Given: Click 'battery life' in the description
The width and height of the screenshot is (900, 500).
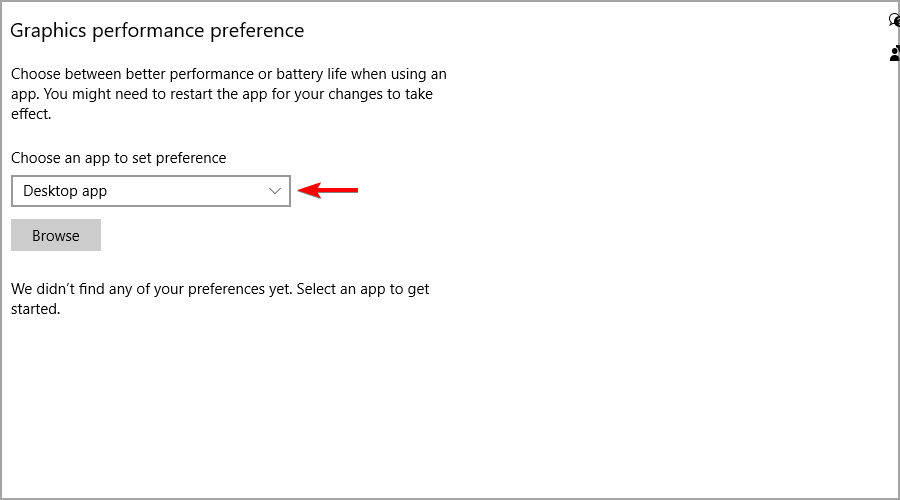Looking at the screenshot, I should point(311,74).
